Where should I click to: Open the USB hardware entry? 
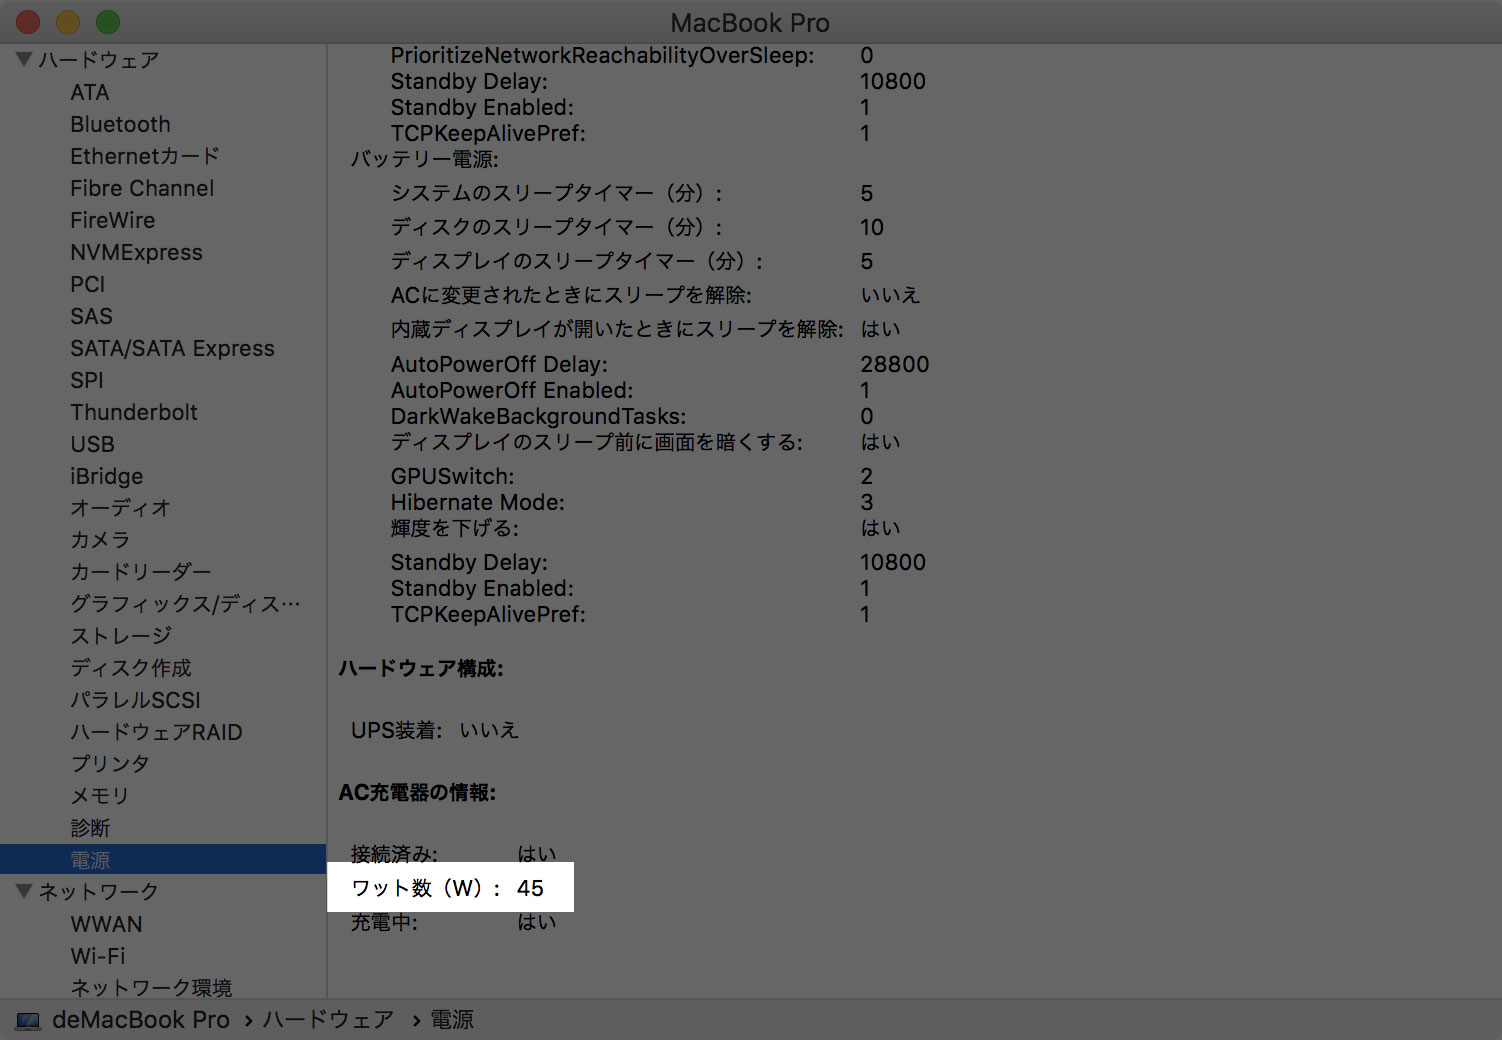(x=92, y=444)
